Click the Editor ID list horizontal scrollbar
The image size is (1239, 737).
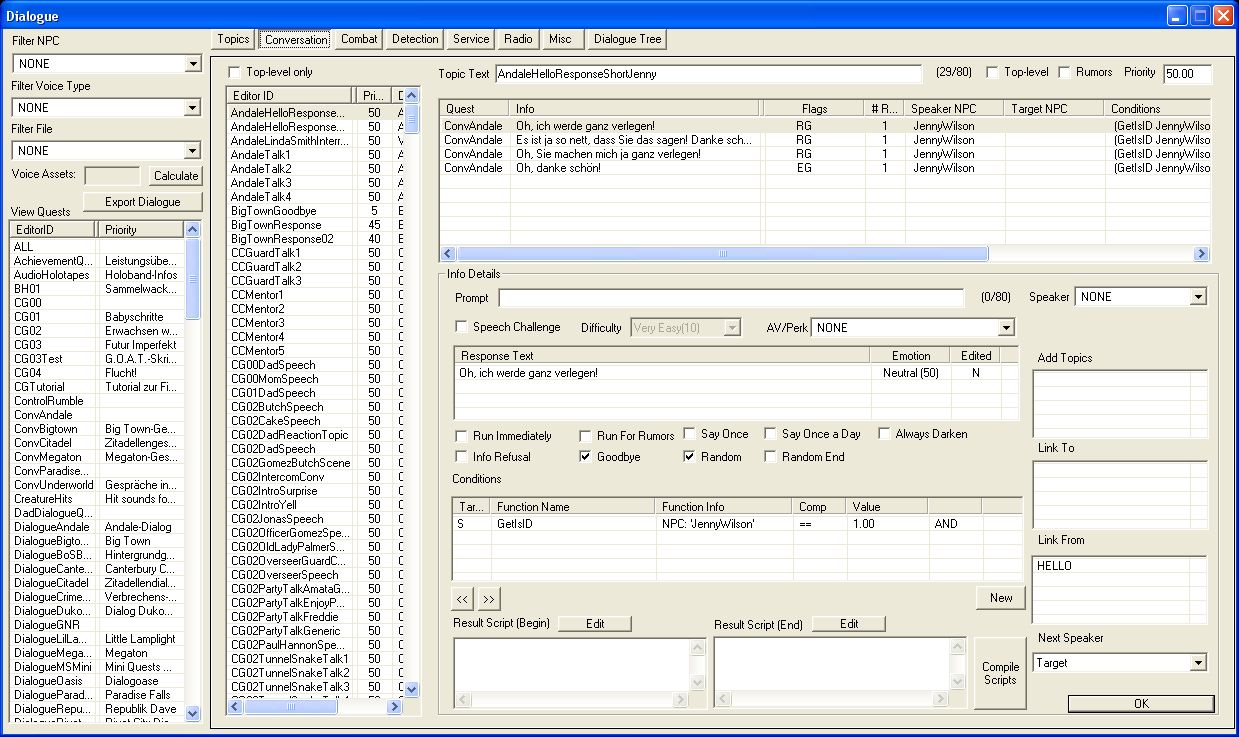(x=315, y=706)
